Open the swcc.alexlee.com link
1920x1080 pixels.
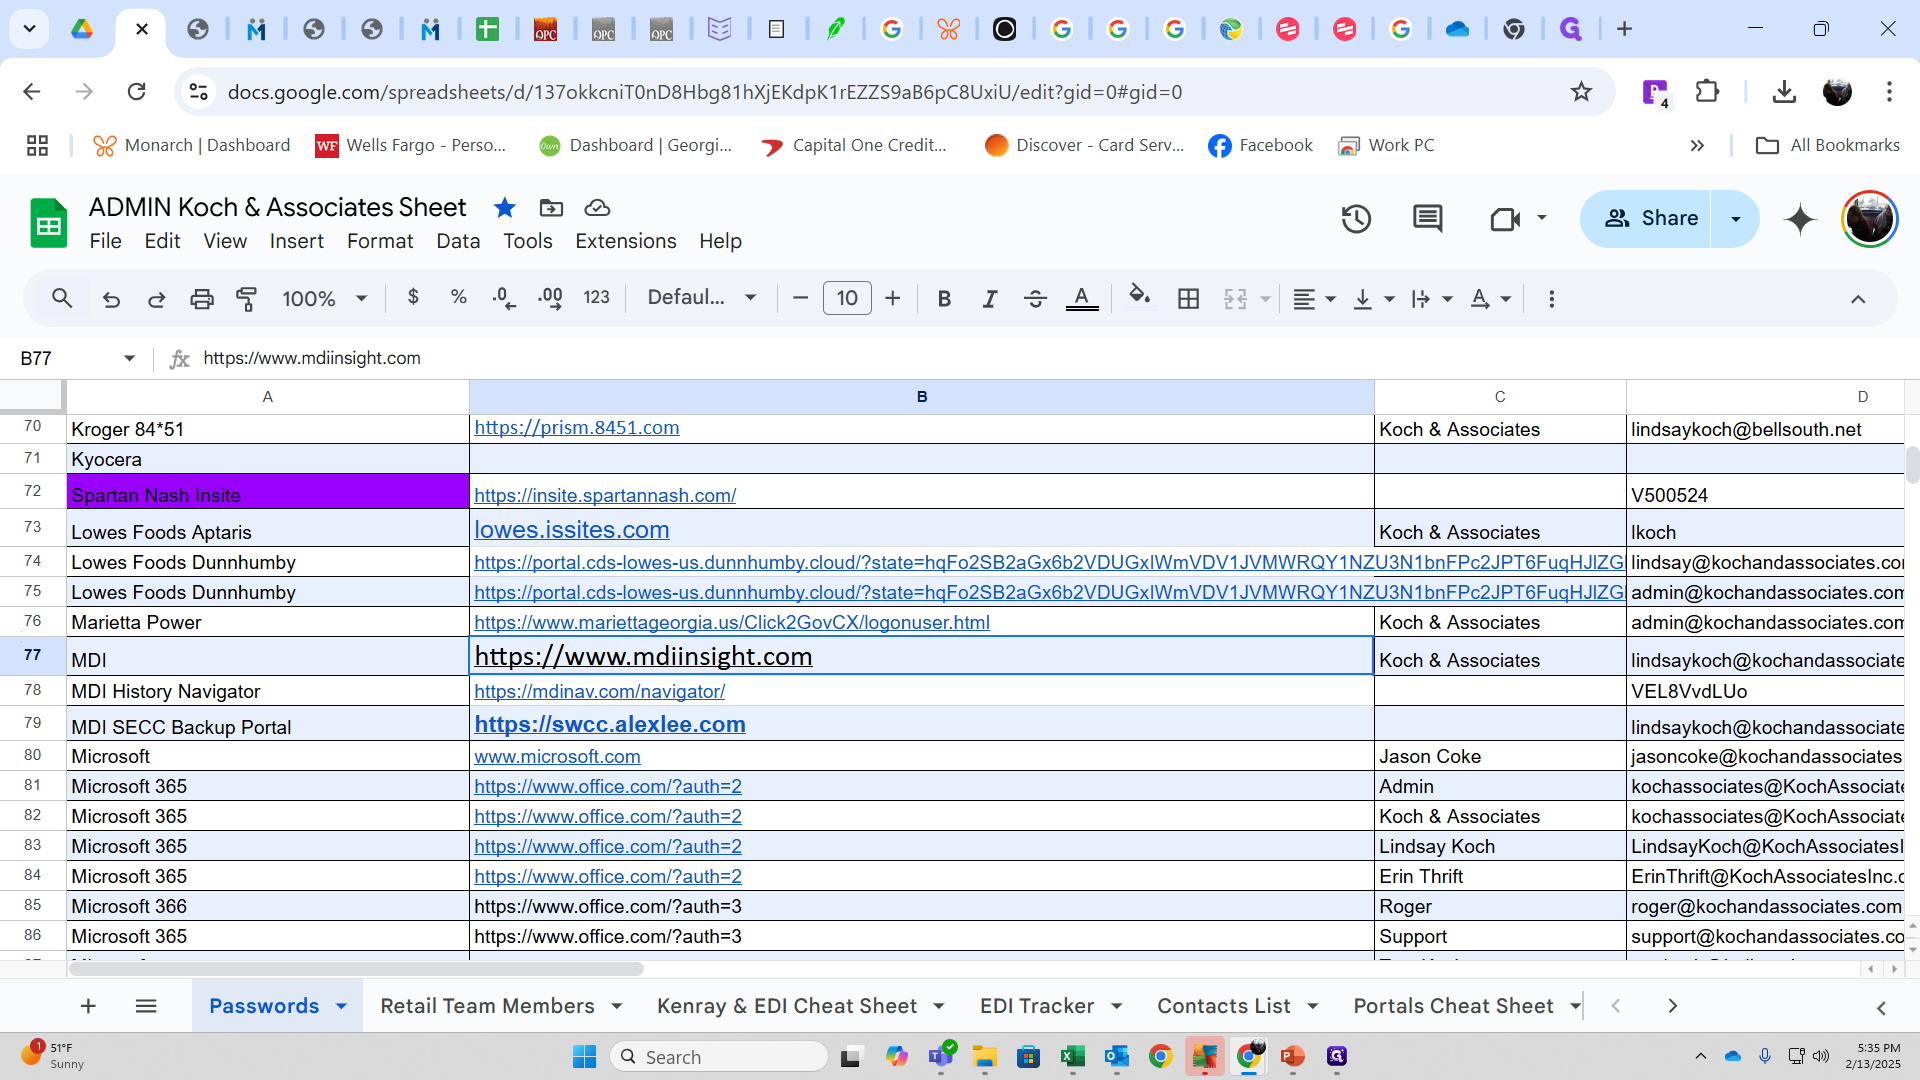(x=610, y=724)
